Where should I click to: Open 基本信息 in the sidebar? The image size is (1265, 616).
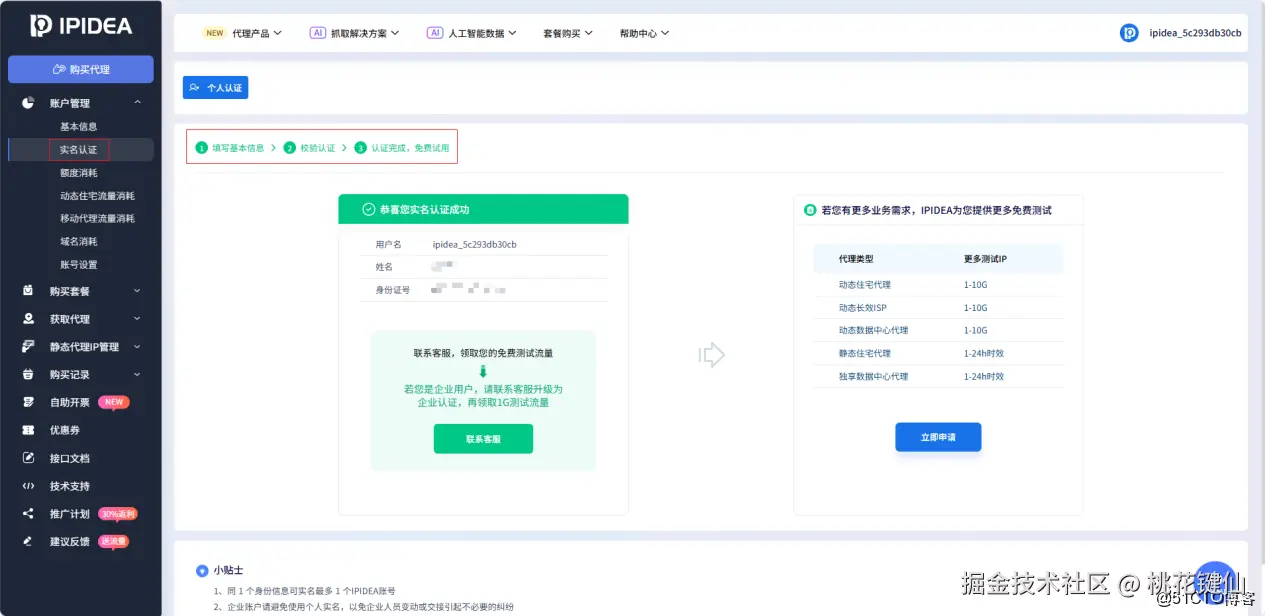[79, 127]
